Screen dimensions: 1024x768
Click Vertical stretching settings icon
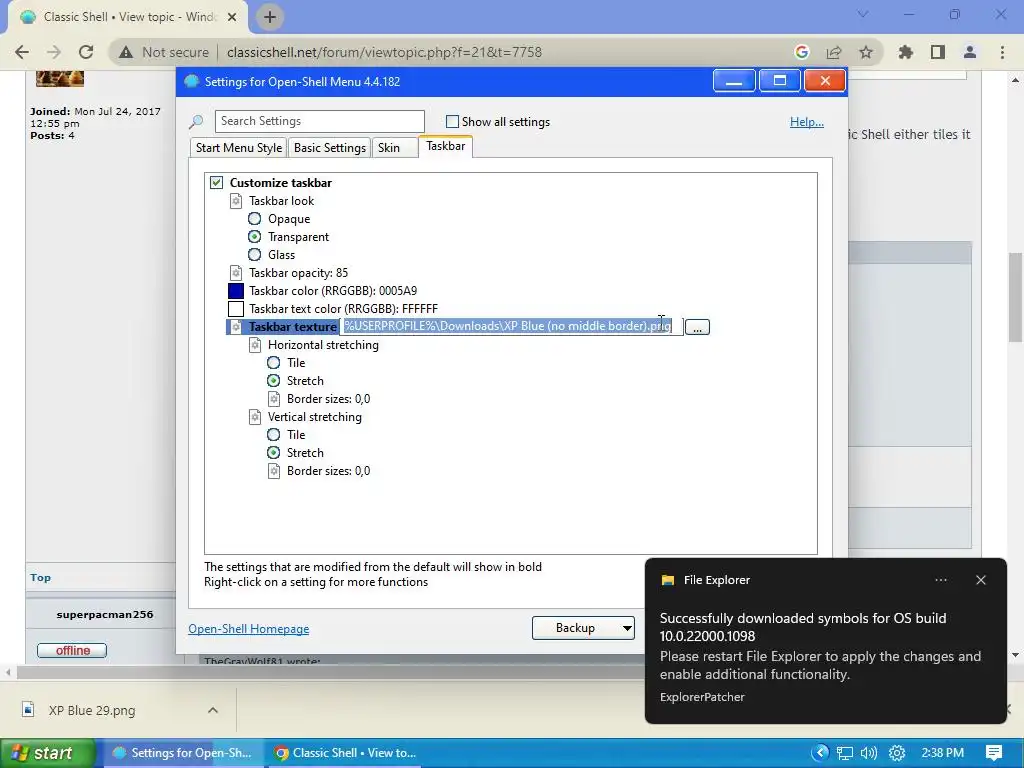tap(255, 417)
